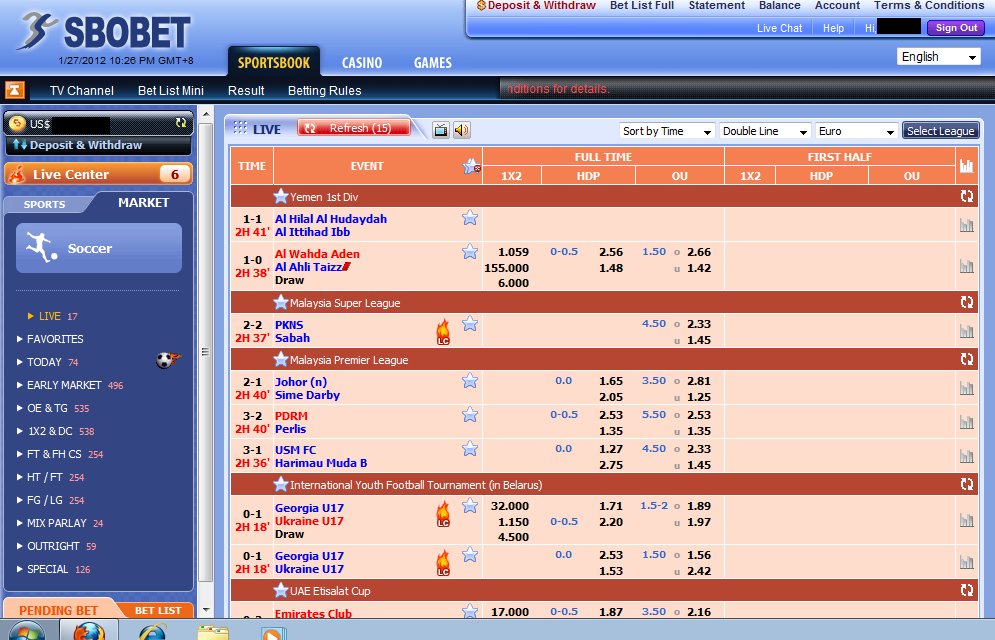Click the soccer ball icon beside TODAY

[x=168, y=360]
